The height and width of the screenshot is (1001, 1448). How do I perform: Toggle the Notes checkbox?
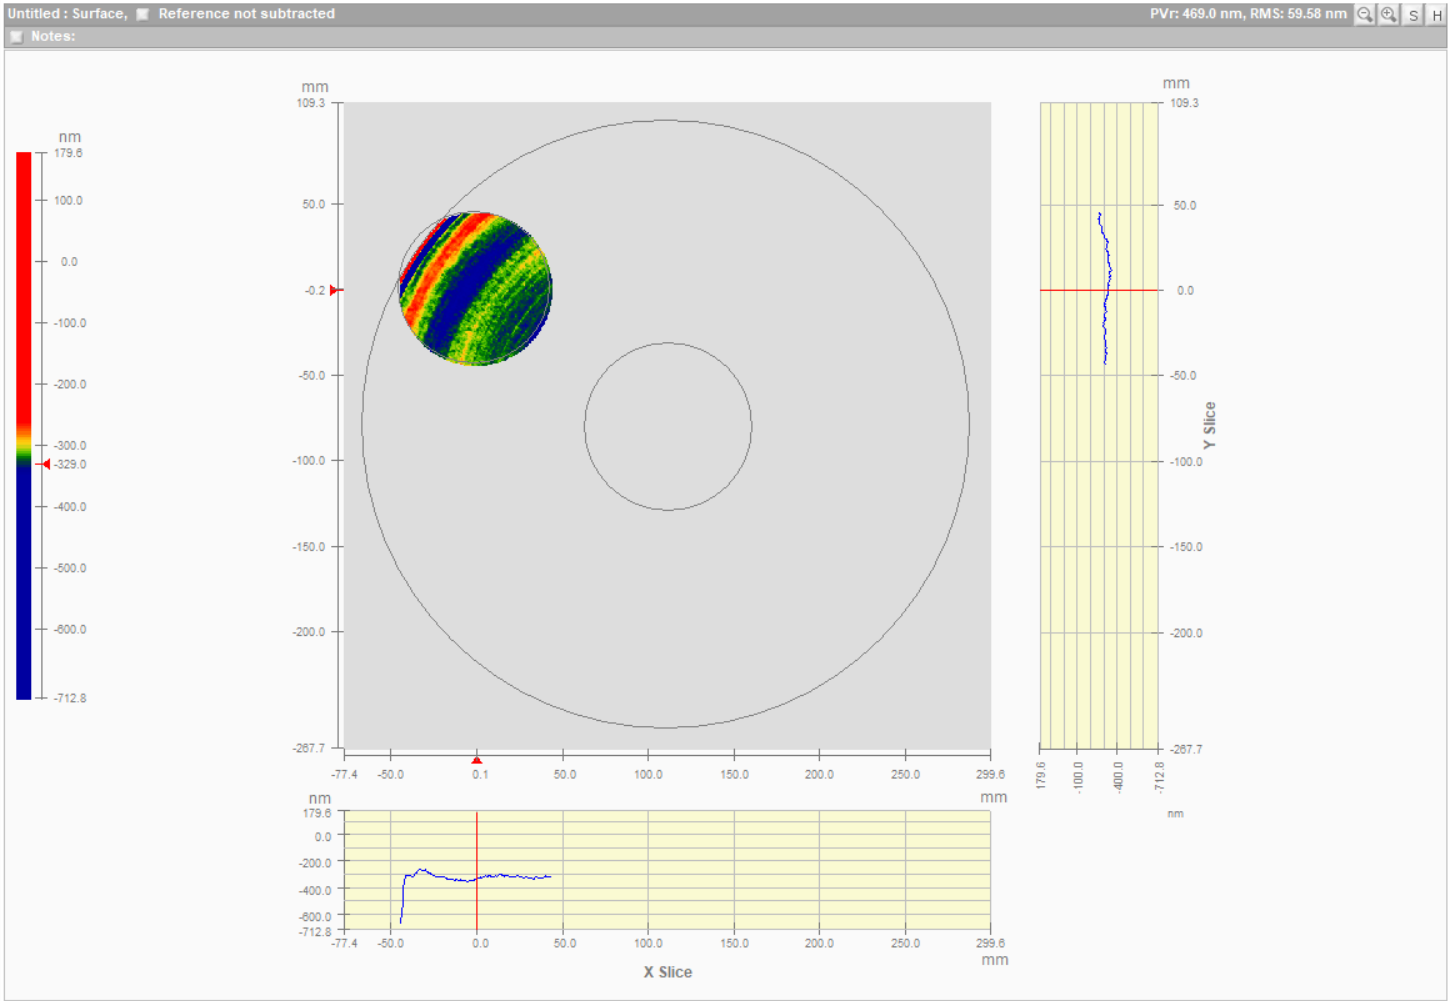click(16, 36)
